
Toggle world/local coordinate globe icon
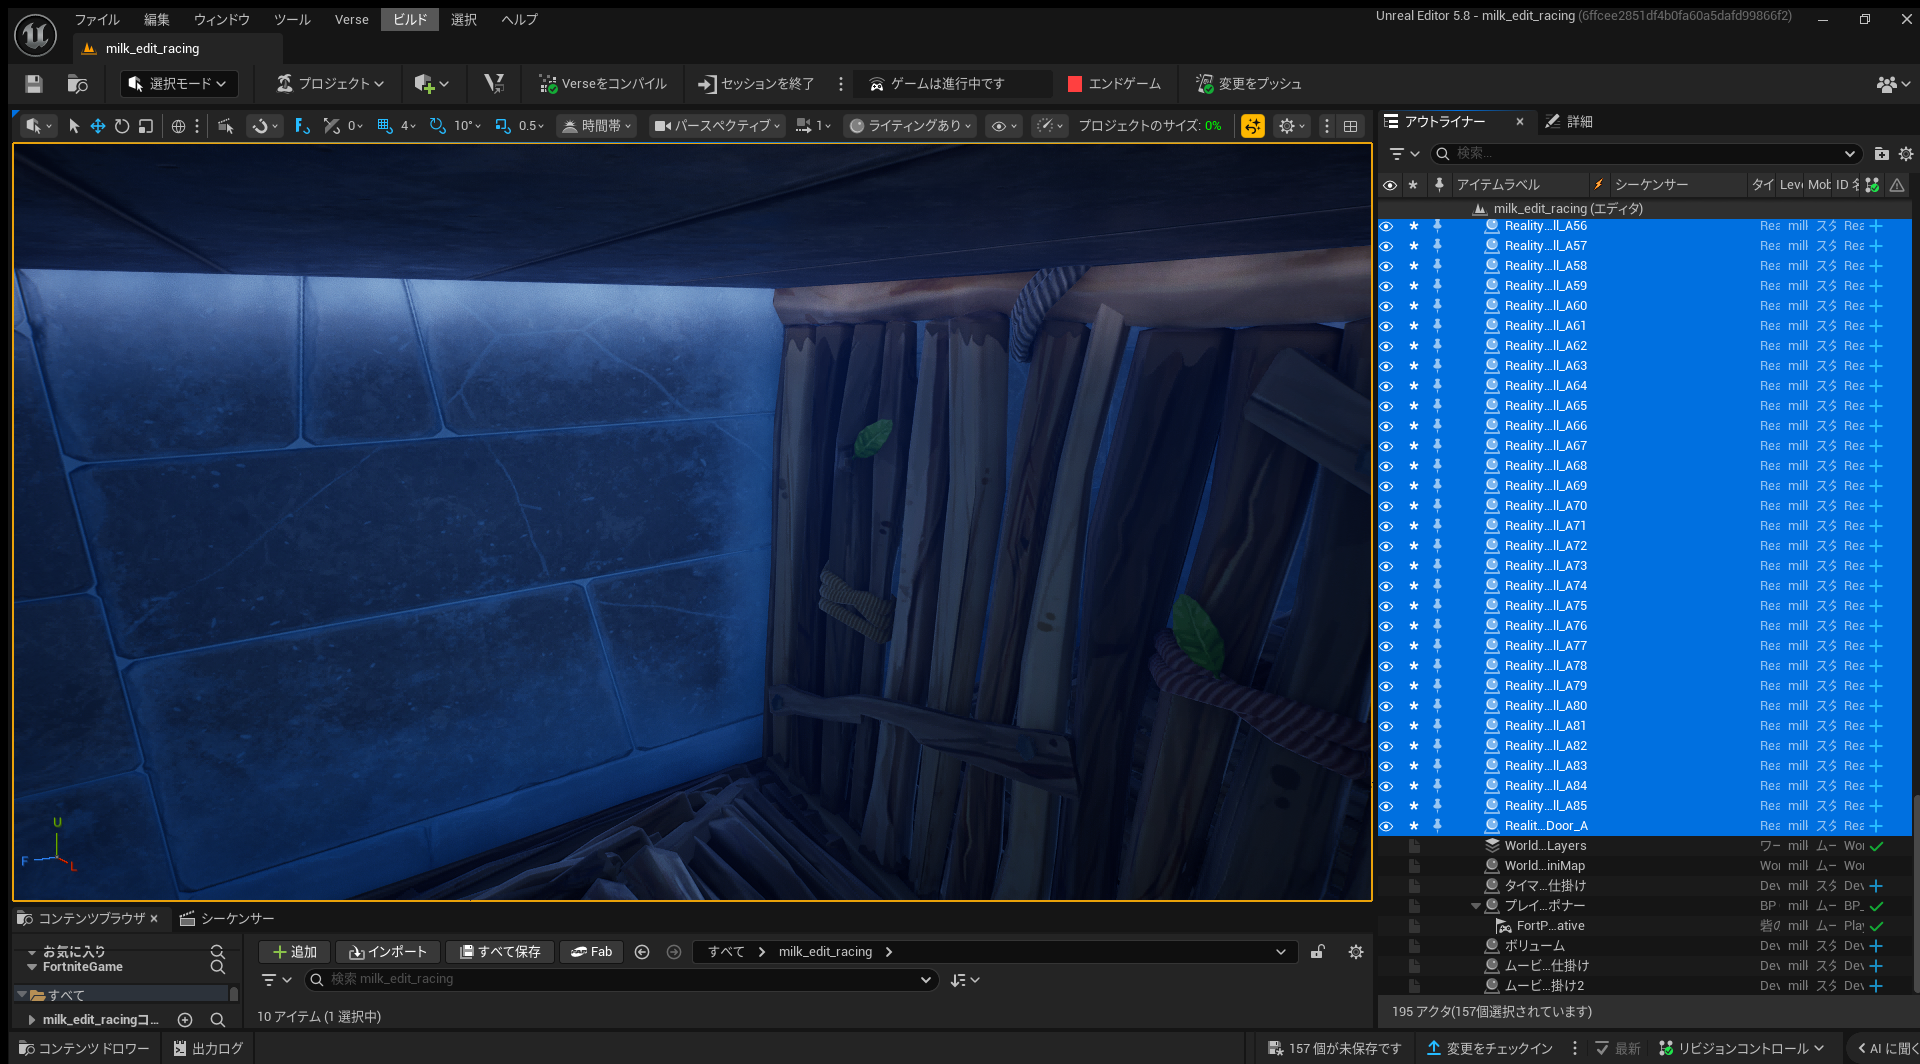[x=178, y=126]
